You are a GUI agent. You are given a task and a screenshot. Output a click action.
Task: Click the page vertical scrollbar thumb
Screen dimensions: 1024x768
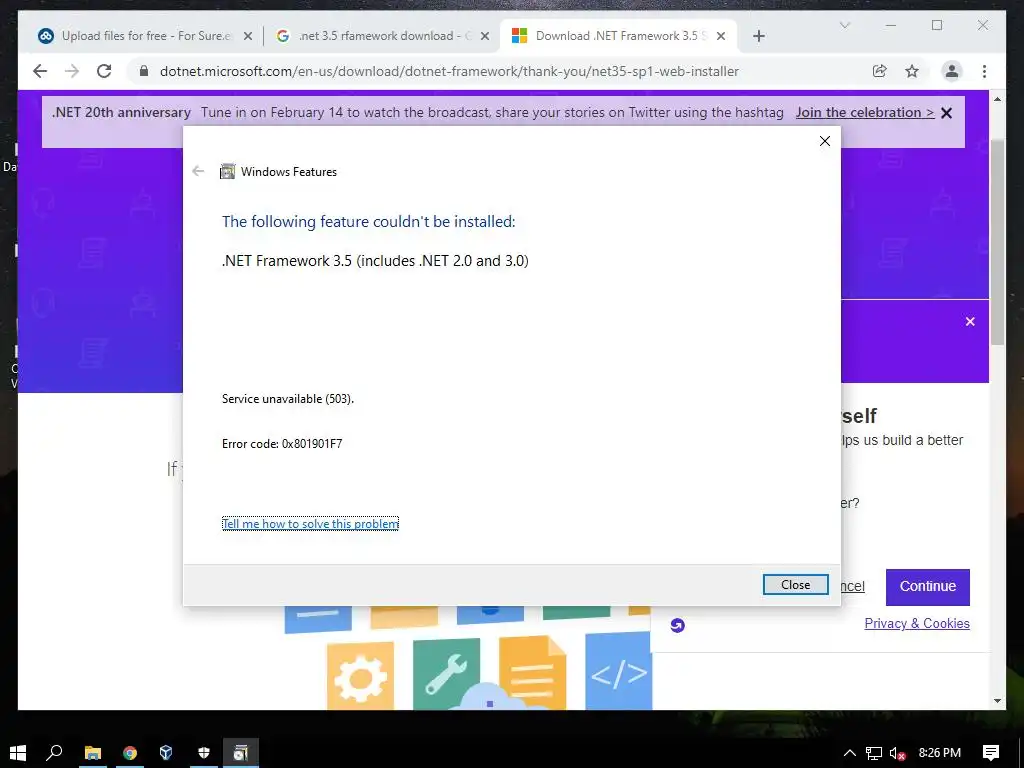click(997, 242)
